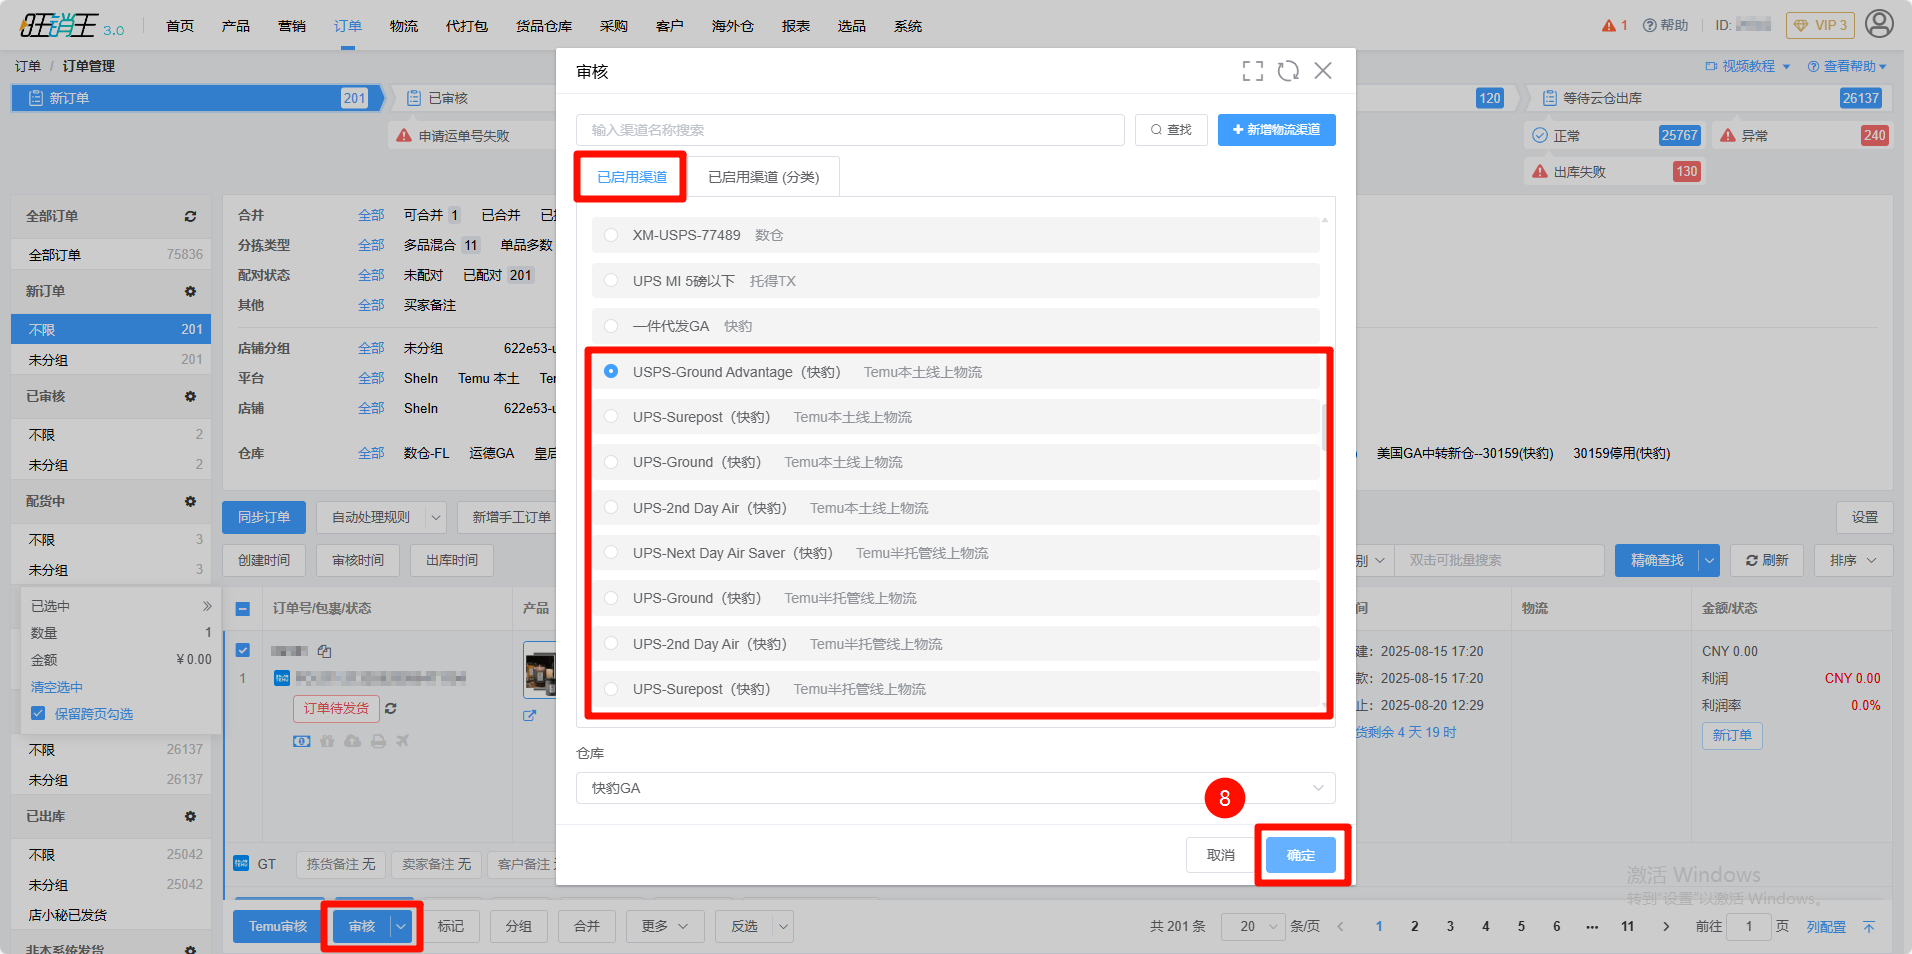Go to page 2 in pagination
Viewport: 1912px width, 954px height.
(x=1415, y=927)
